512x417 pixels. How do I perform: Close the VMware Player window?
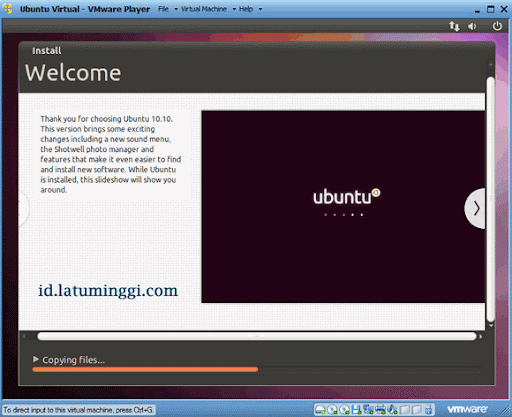tap(504, 9)
